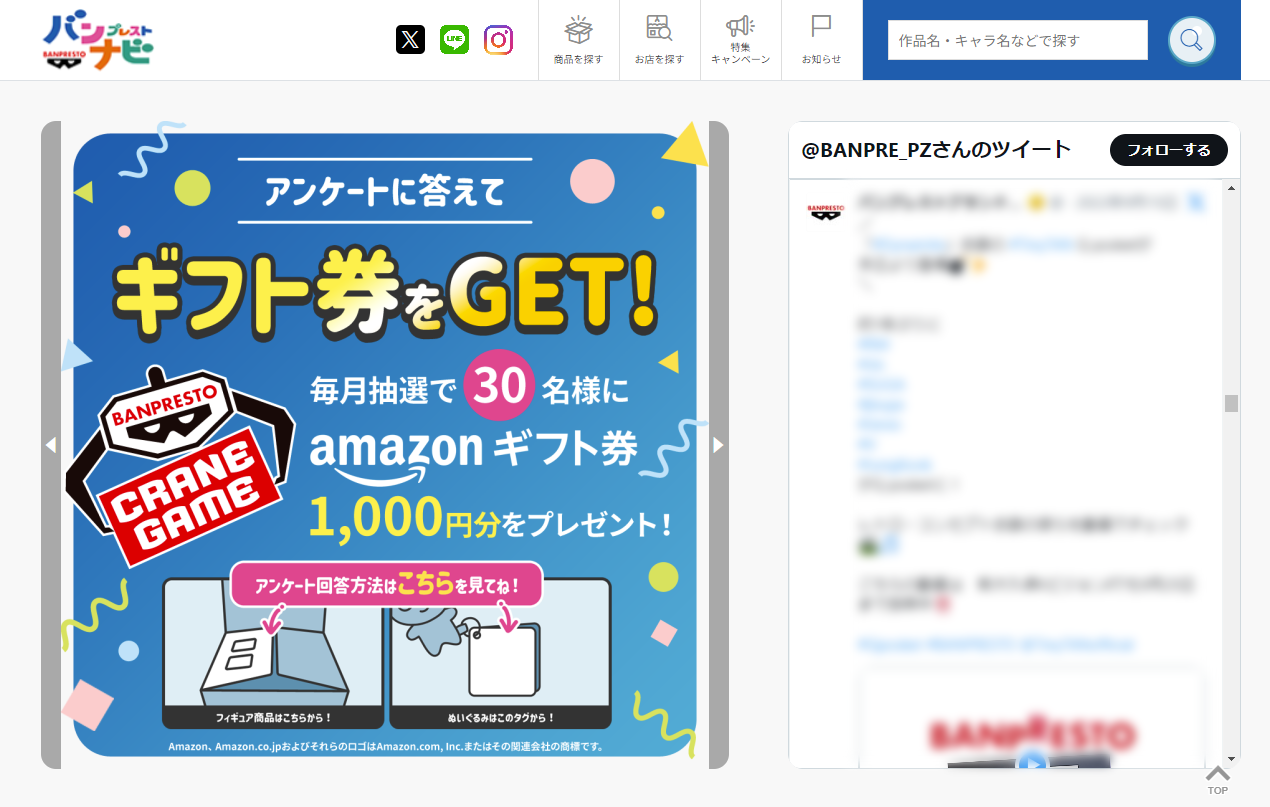This screenshot has height=807, width=1270.
Task: Click the Banpresto avatar in tweet
Action: pos(826,210)
